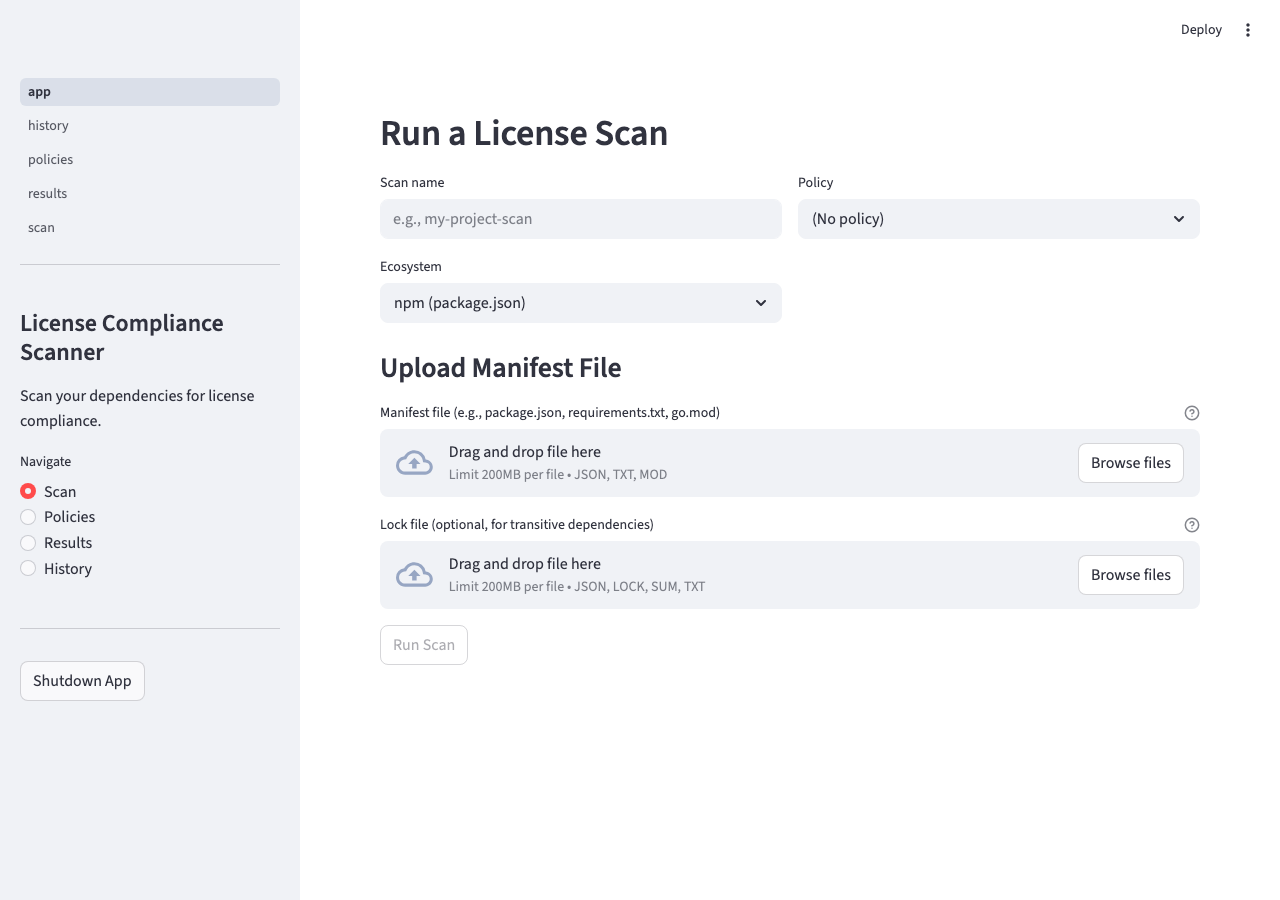Click Browse files for the manifest file
This screenshot has height=900, width=1280.
pos(1130,462)
